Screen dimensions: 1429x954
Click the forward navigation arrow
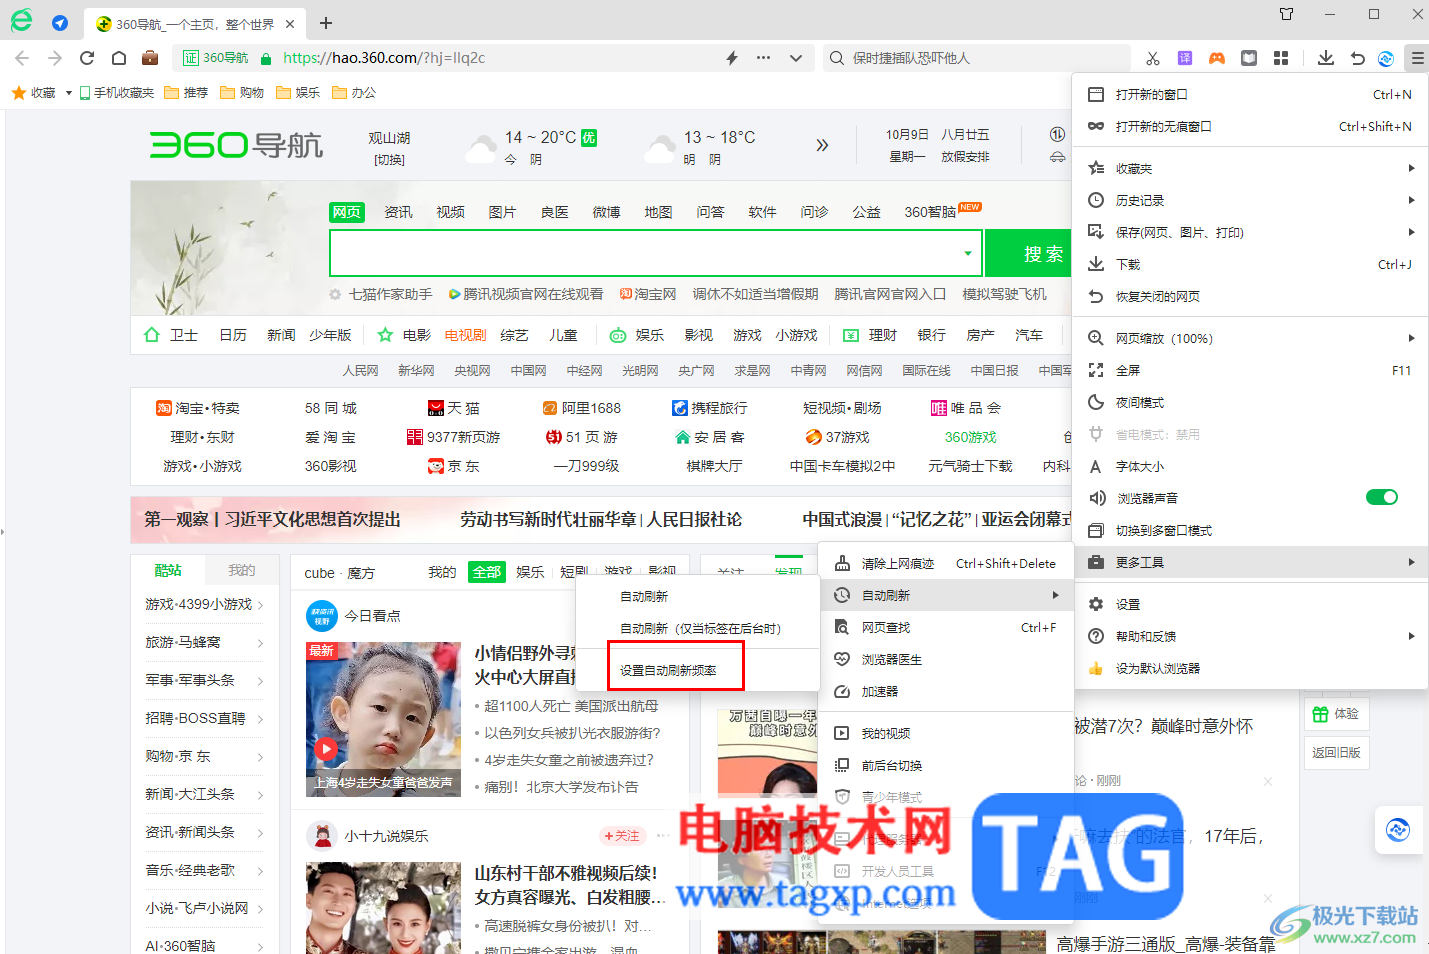point(55,58)
